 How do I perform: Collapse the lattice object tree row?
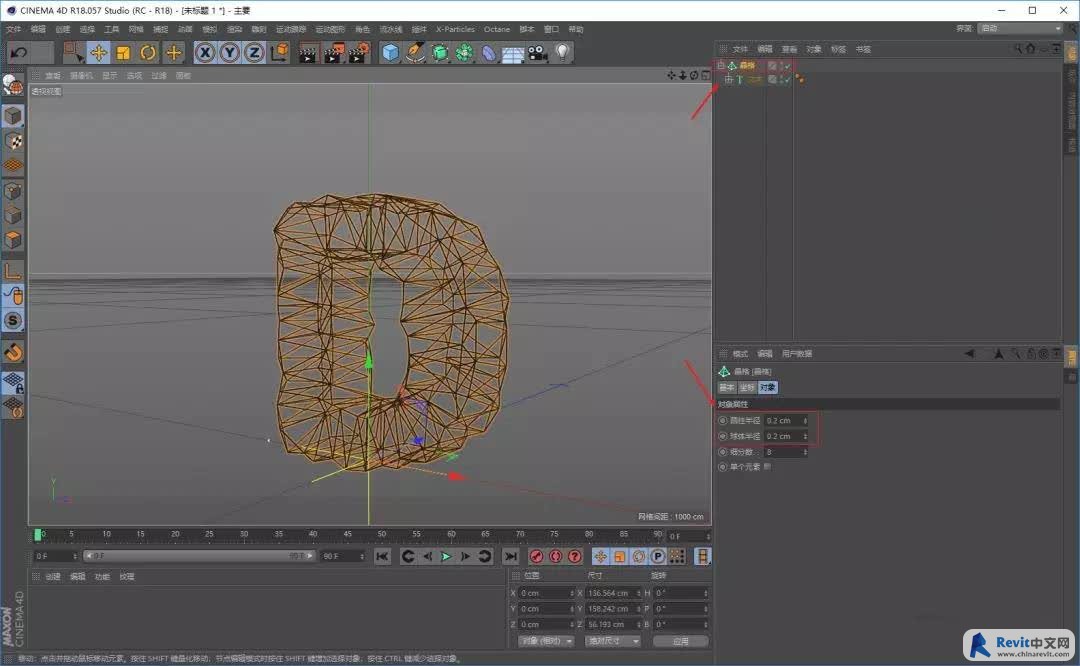tap(720, 65)
